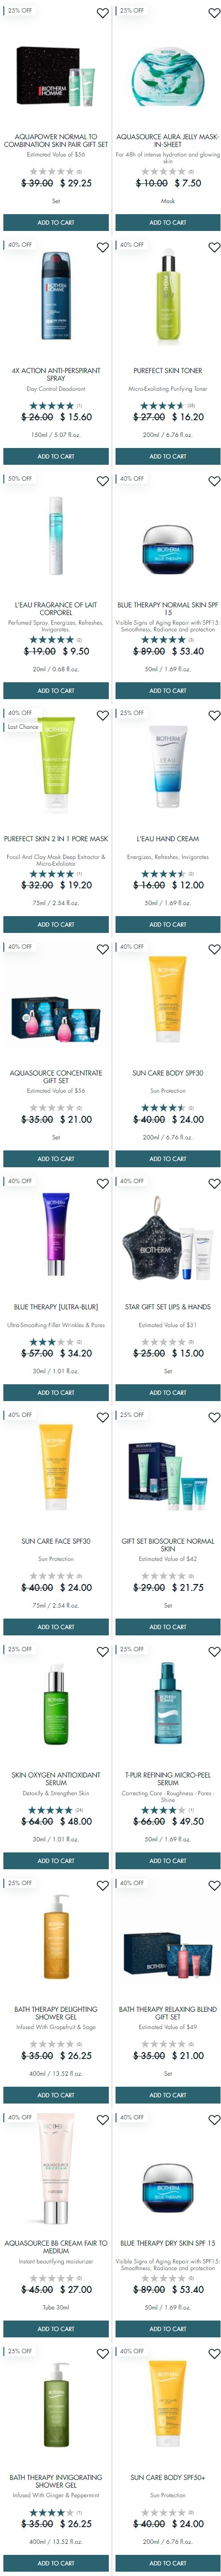This screenshot has width=221, height=2576.
Task: Add Purefect Skin 2 in 1 Pore Mask to cart
Action: 56,924
